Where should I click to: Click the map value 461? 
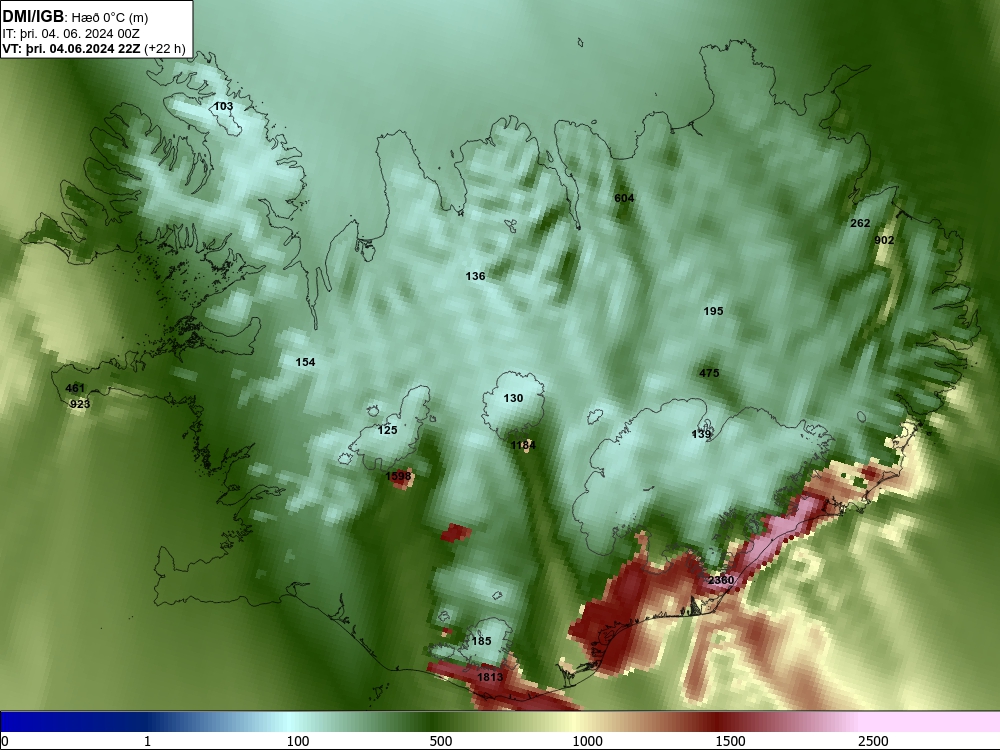tap(75, 388)
